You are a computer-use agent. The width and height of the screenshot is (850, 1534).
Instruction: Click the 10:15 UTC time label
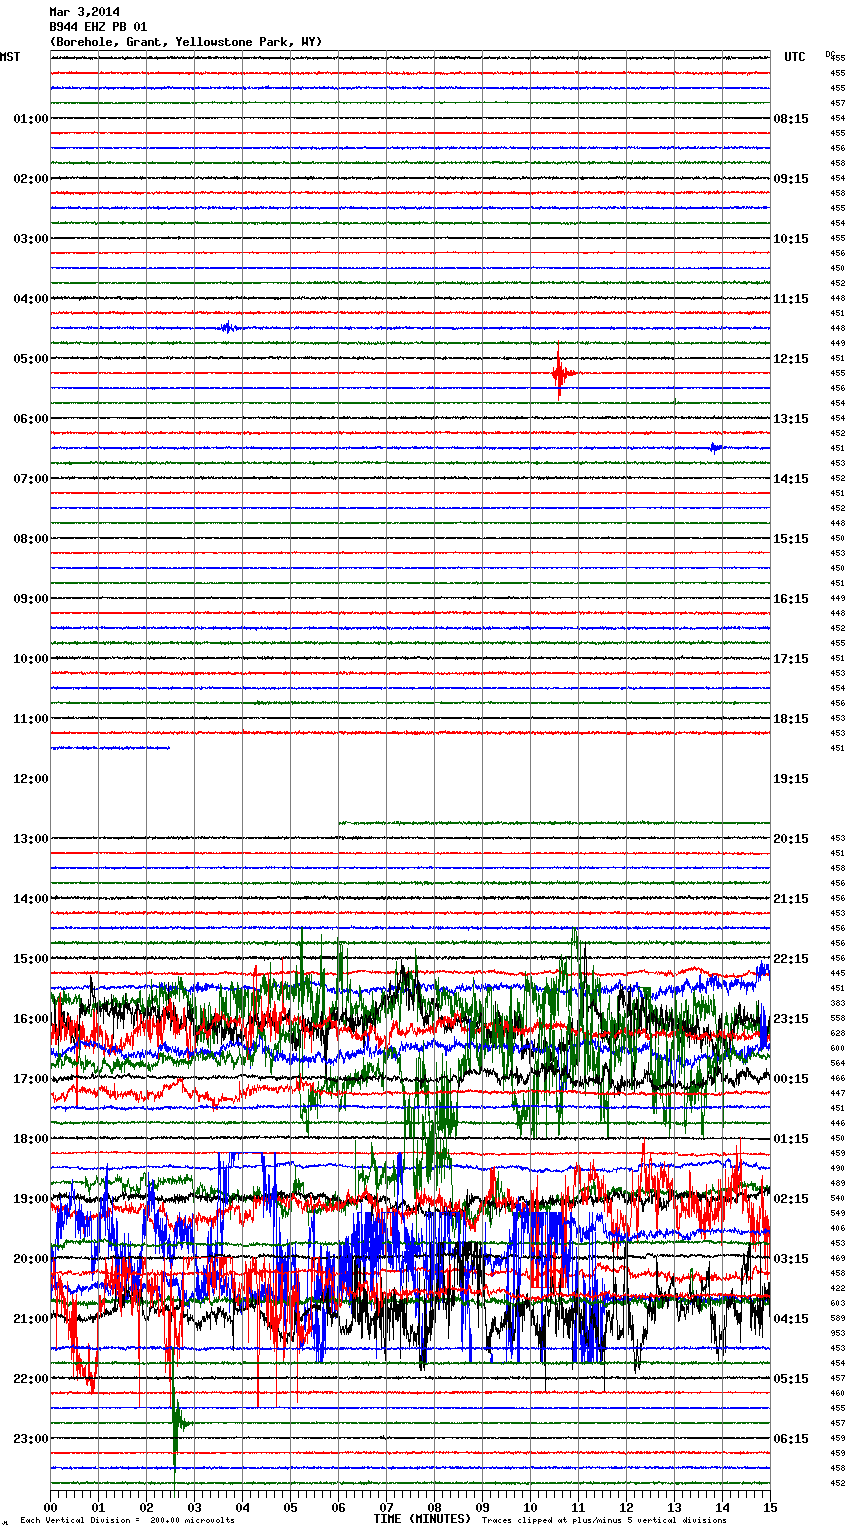point(791,239)
